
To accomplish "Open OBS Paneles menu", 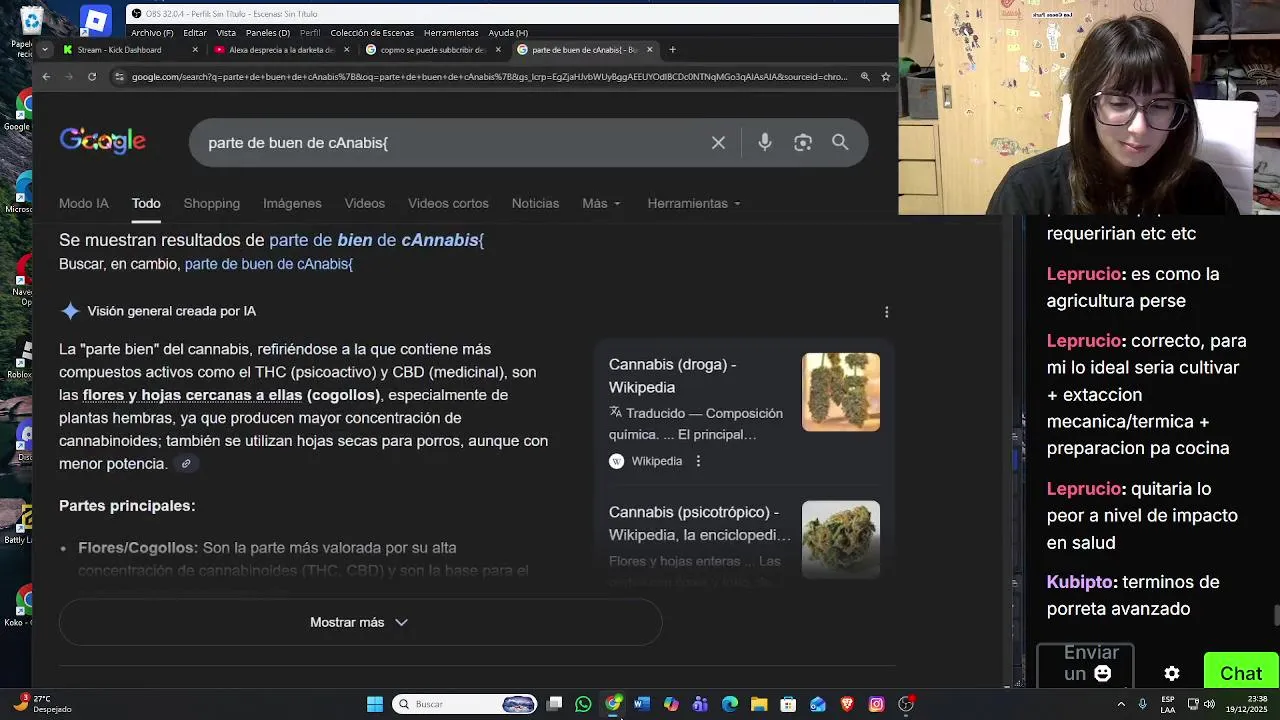I will (268, 33).
